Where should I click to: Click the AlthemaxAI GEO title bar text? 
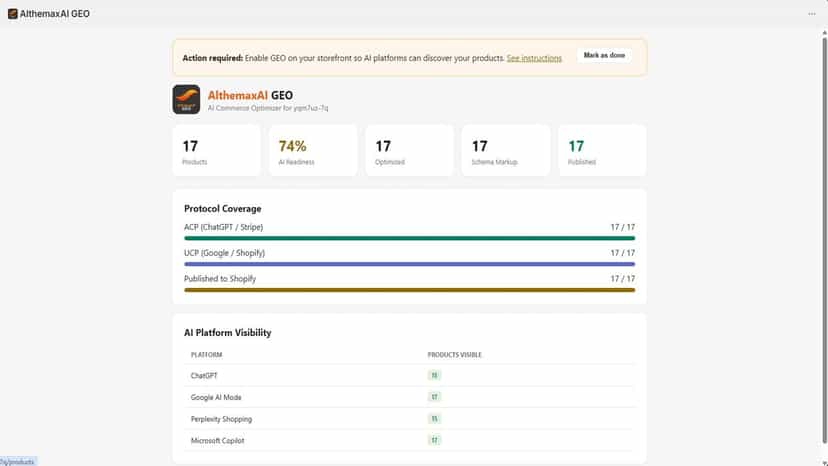[55, 14]
